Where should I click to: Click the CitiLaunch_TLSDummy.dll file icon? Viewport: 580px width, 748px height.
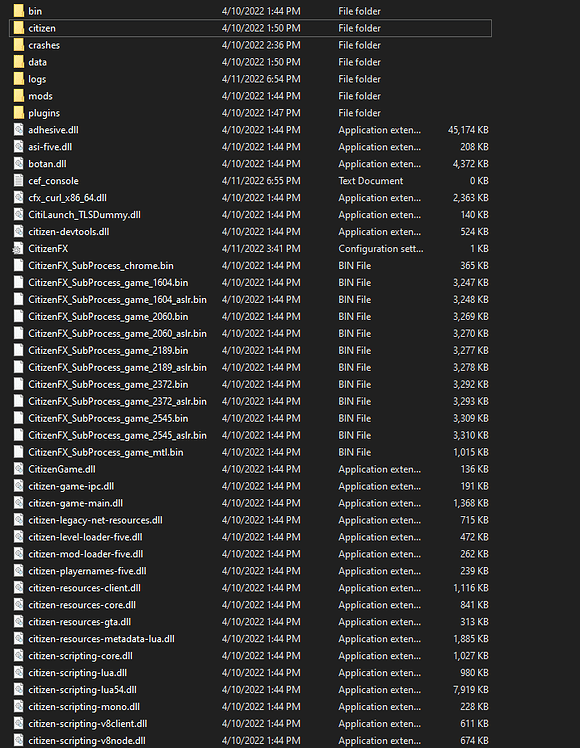pos(19,215)
